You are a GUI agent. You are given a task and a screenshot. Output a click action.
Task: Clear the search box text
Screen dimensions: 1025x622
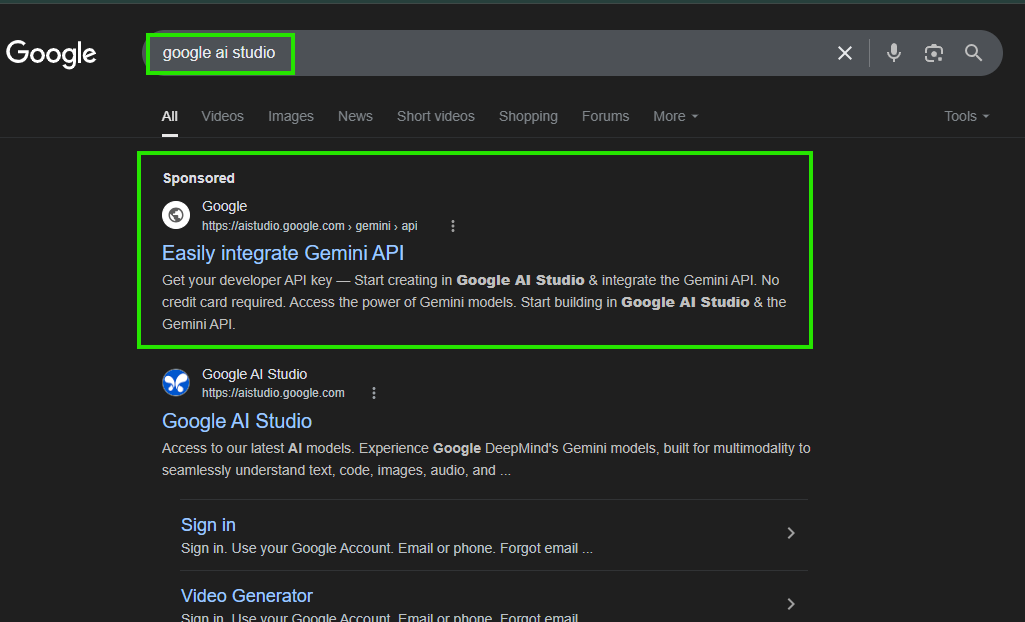(845, 53)
